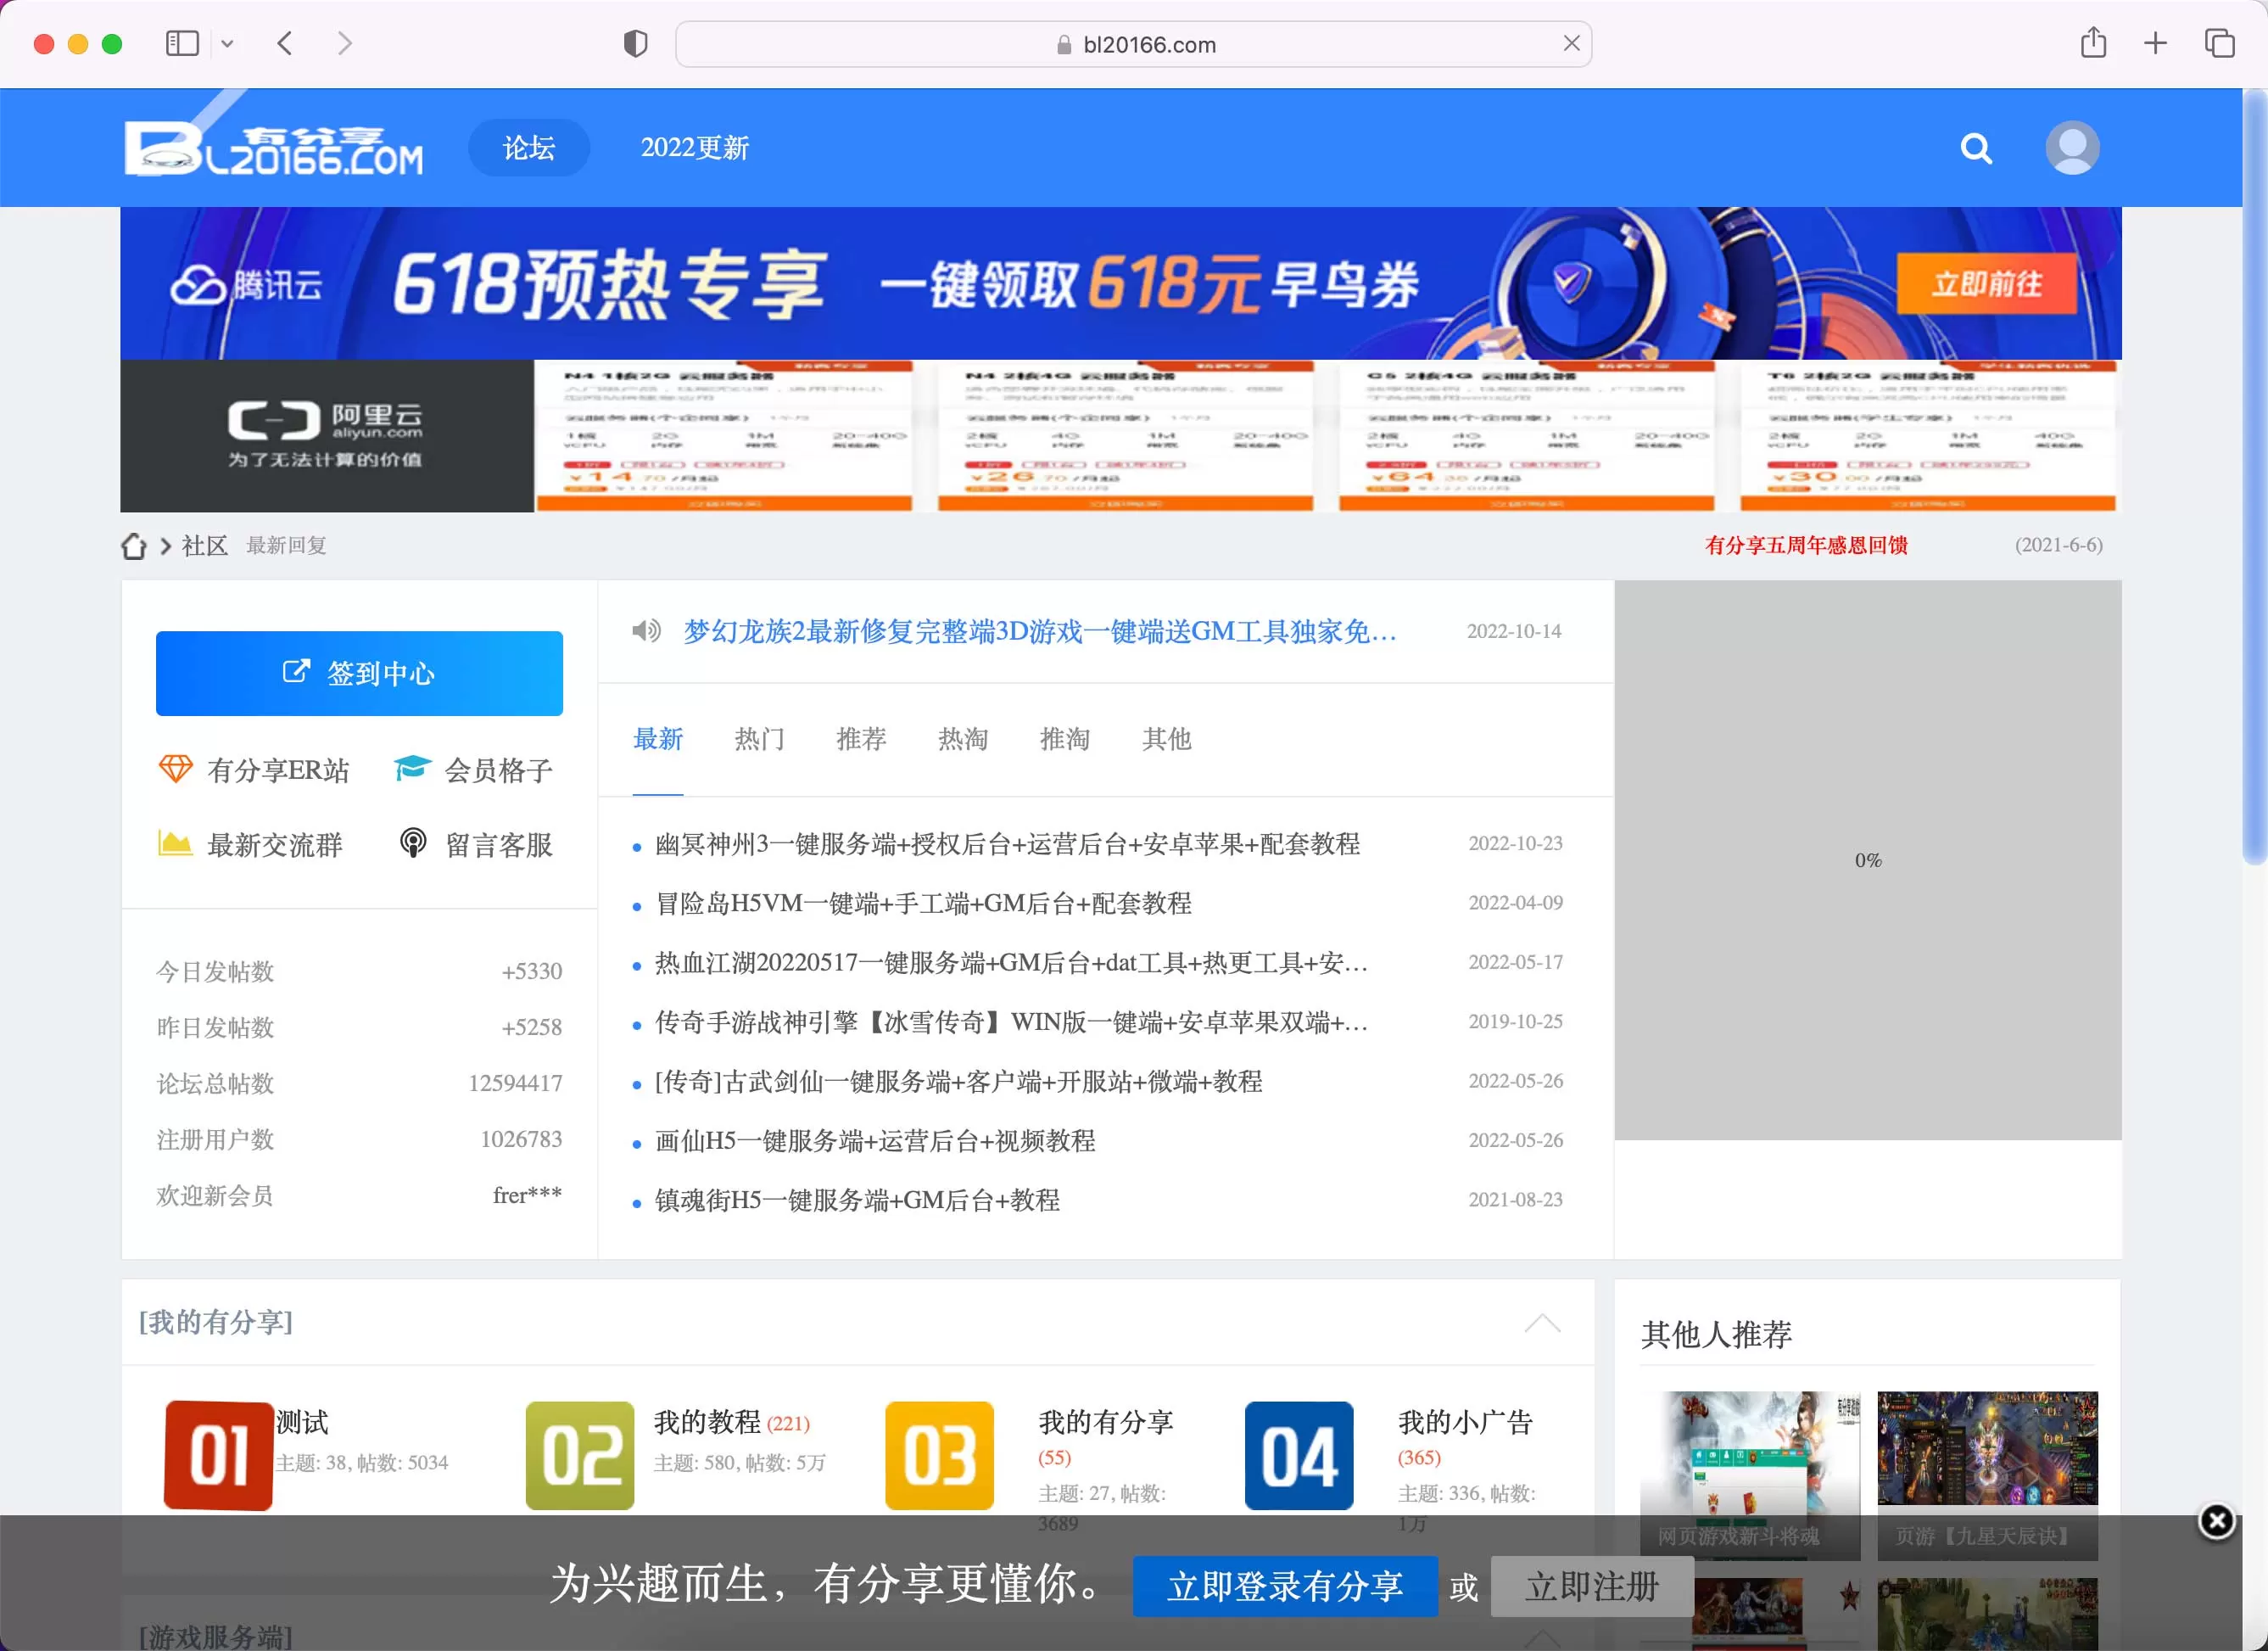Open the 会员格子 link
2268x1651 pixels.
coord(474,770)
